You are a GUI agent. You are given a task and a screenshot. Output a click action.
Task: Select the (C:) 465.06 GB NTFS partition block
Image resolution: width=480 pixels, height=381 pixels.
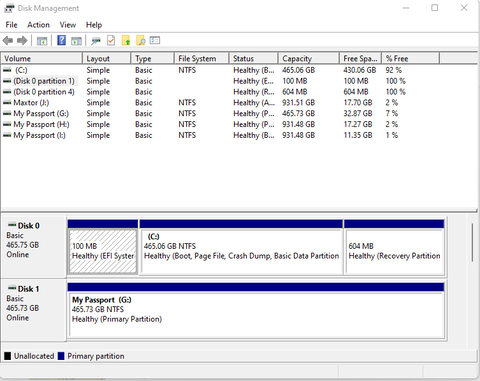pos(241,247)
